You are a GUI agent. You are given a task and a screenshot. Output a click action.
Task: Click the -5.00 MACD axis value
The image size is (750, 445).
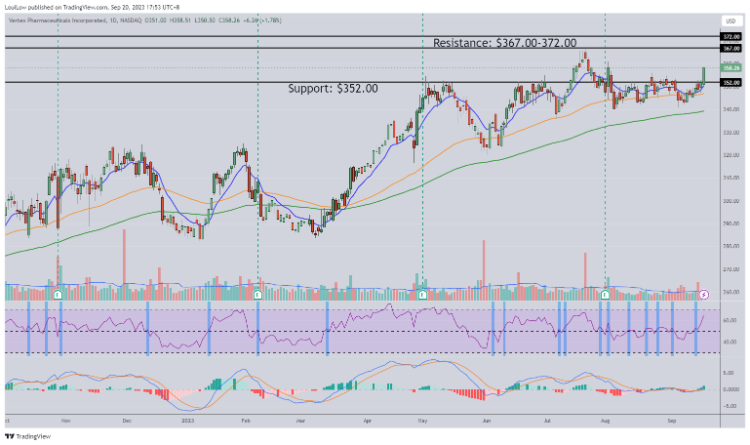coord(730,406)
